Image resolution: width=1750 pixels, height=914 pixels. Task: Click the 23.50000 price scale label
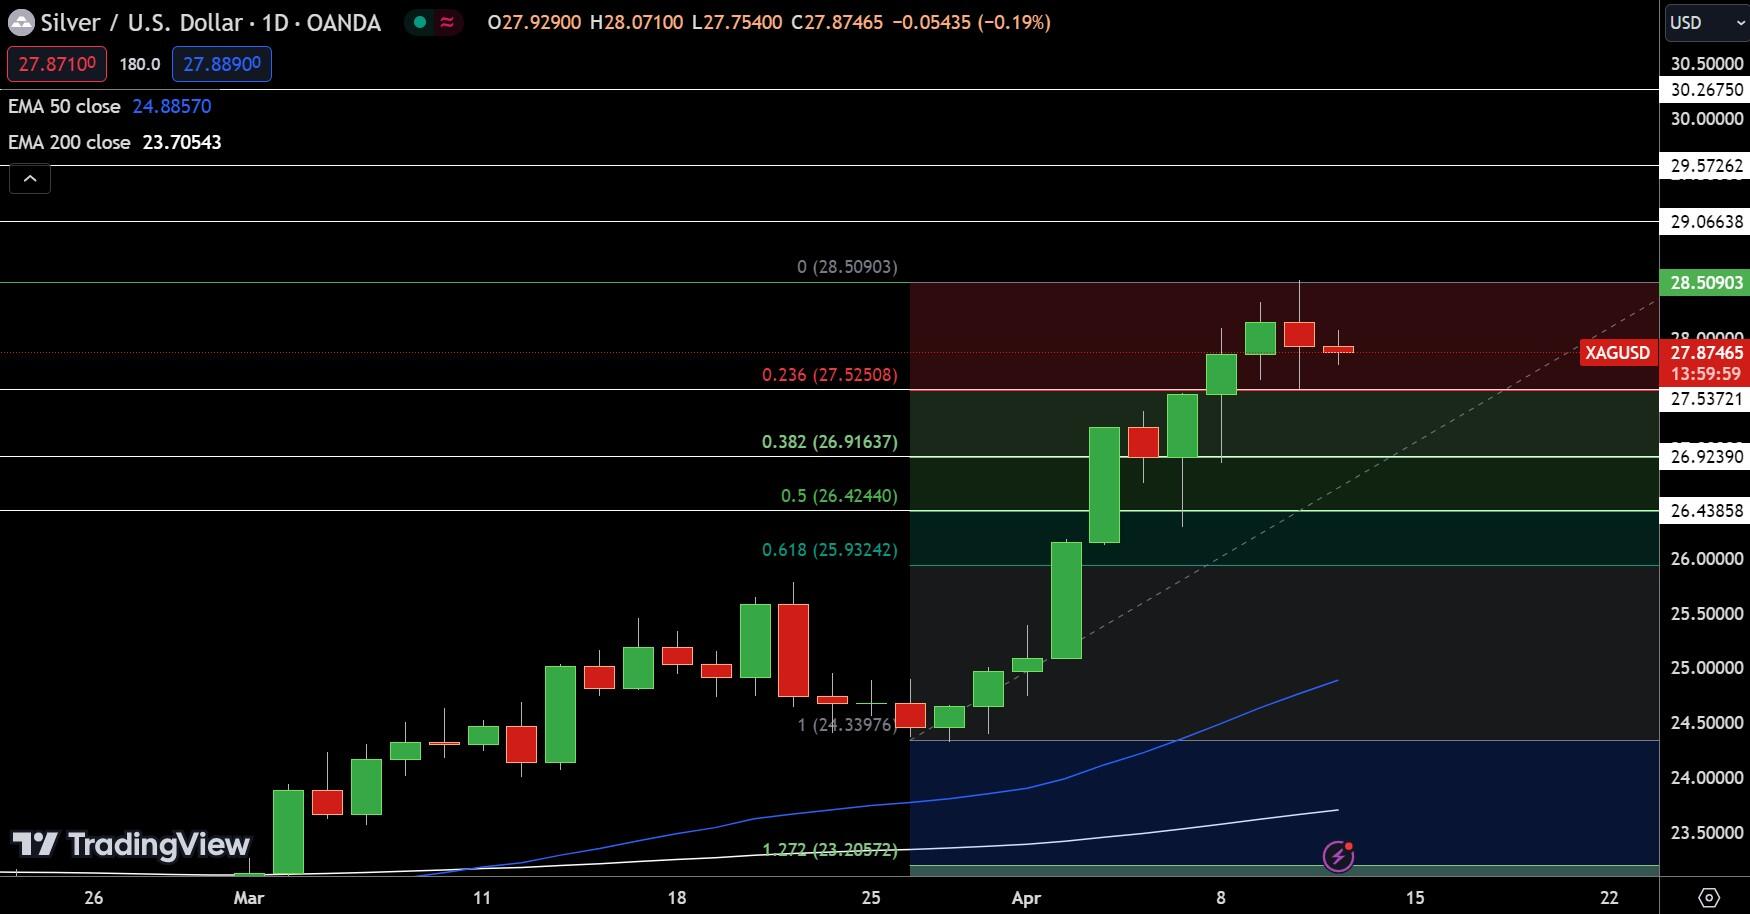pos(1707,833)
